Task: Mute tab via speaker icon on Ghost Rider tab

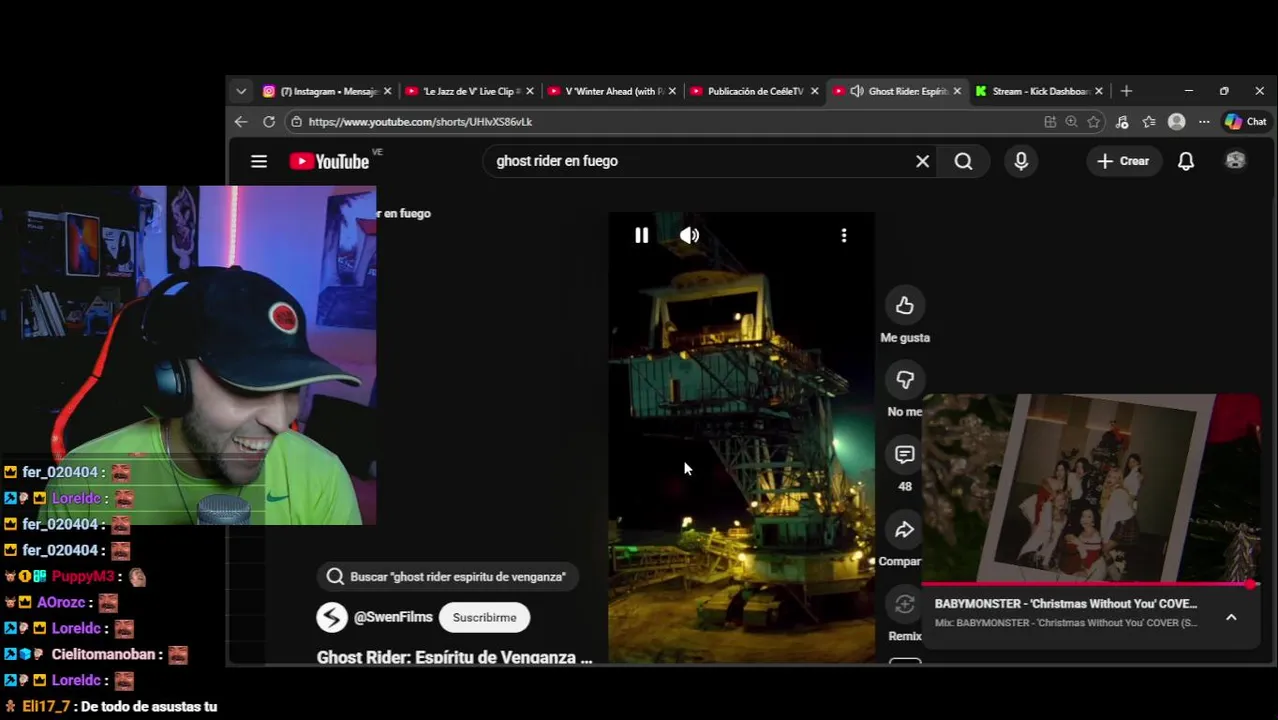Action: pos(857,91)
